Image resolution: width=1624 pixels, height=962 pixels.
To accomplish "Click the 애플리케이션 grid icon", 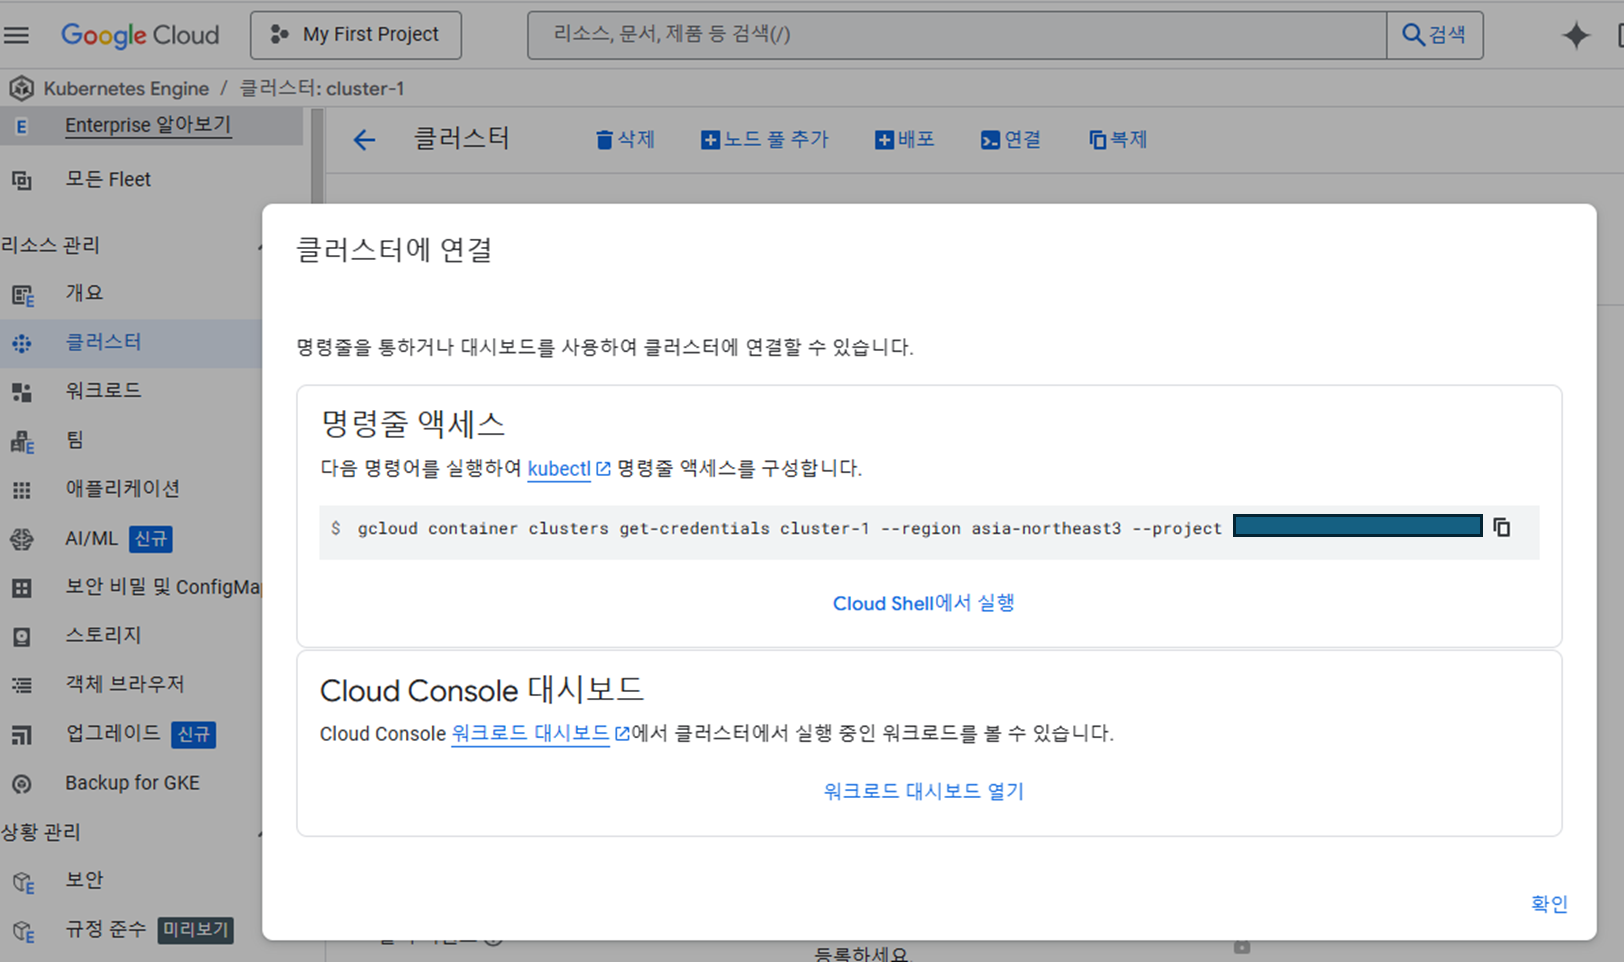I will pos(21,490).
